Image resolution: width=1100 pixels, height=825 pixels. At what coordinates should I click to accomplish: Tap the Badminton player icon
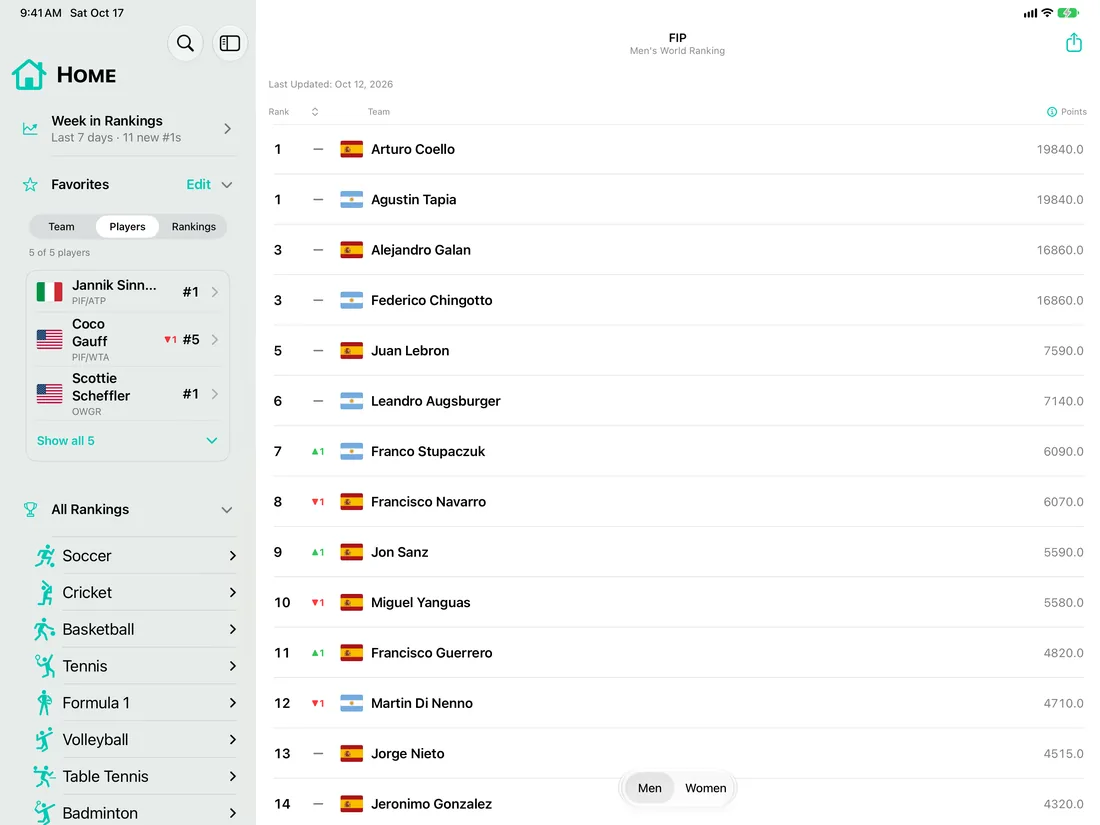(x=44, y=813)
